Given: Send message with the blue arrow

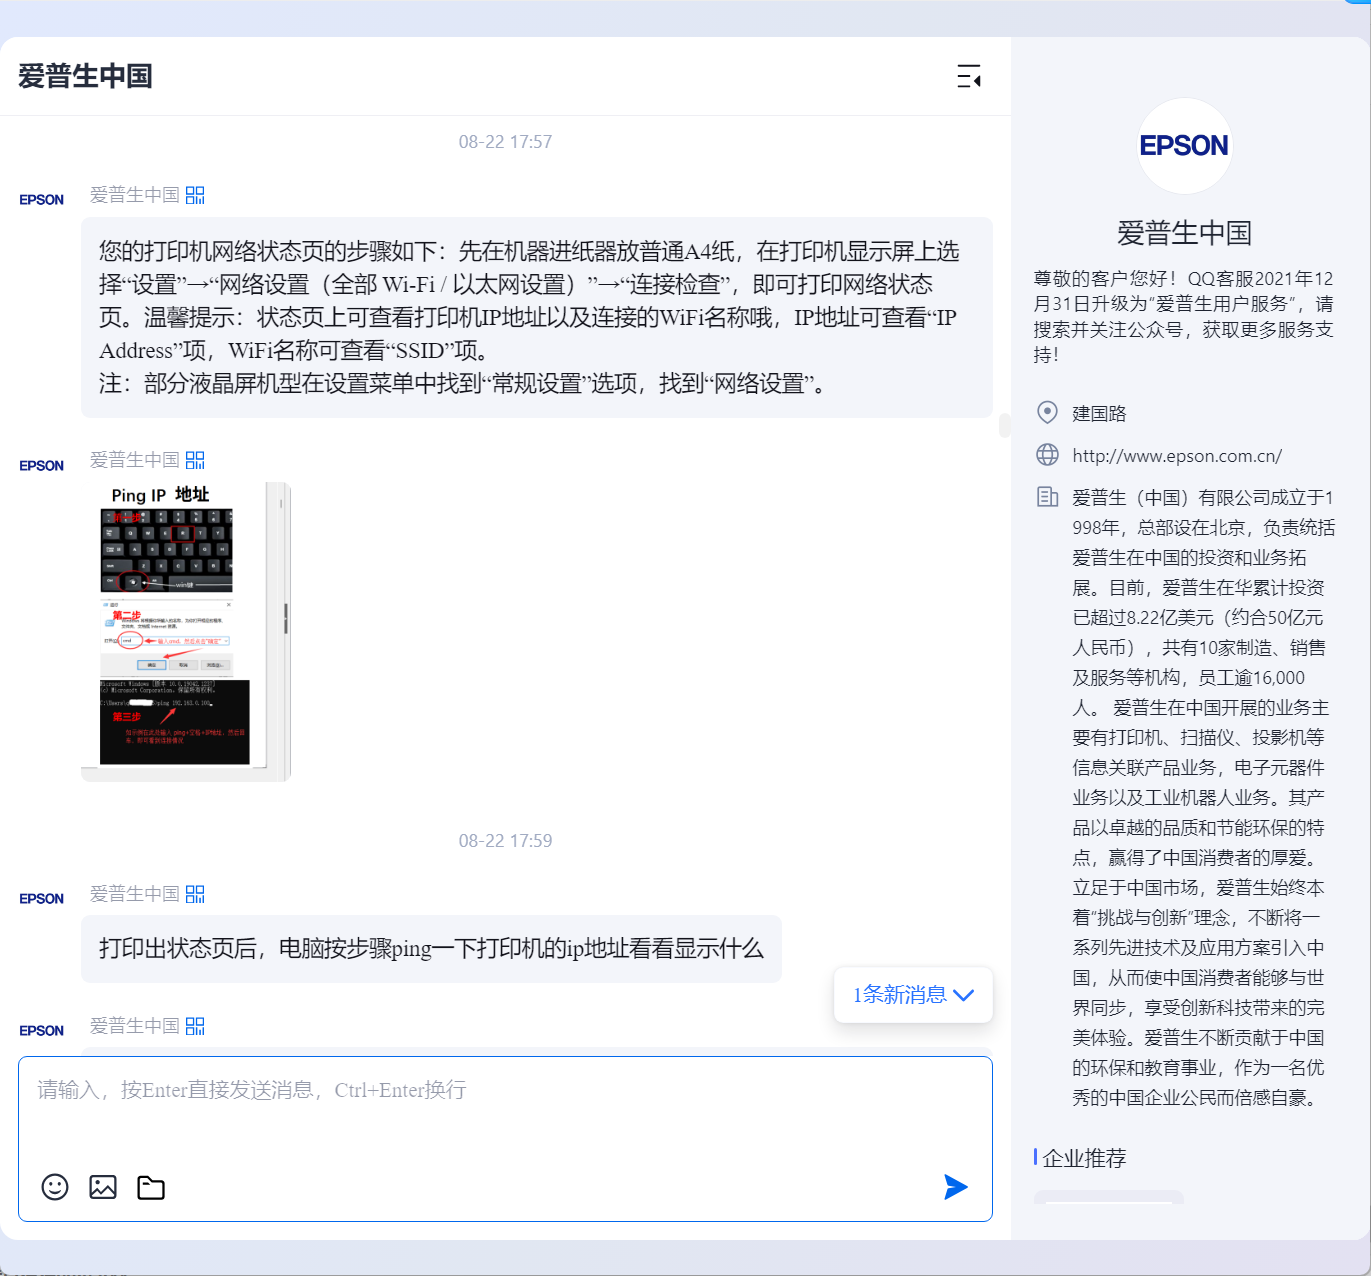Looking at the screenshot, I should [x=956, y=1187].
